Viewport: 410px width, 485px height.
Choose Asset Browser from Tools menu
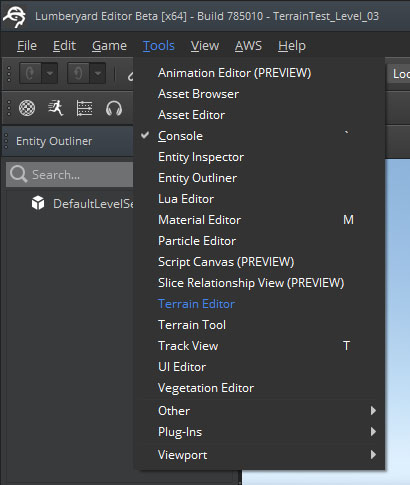pos(259,94)
